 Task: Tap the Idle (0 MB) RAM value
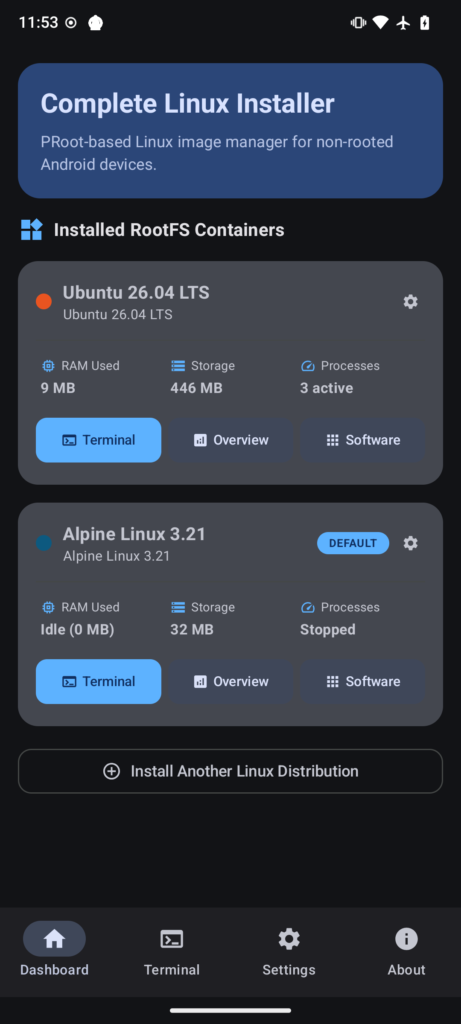[77, 630]
